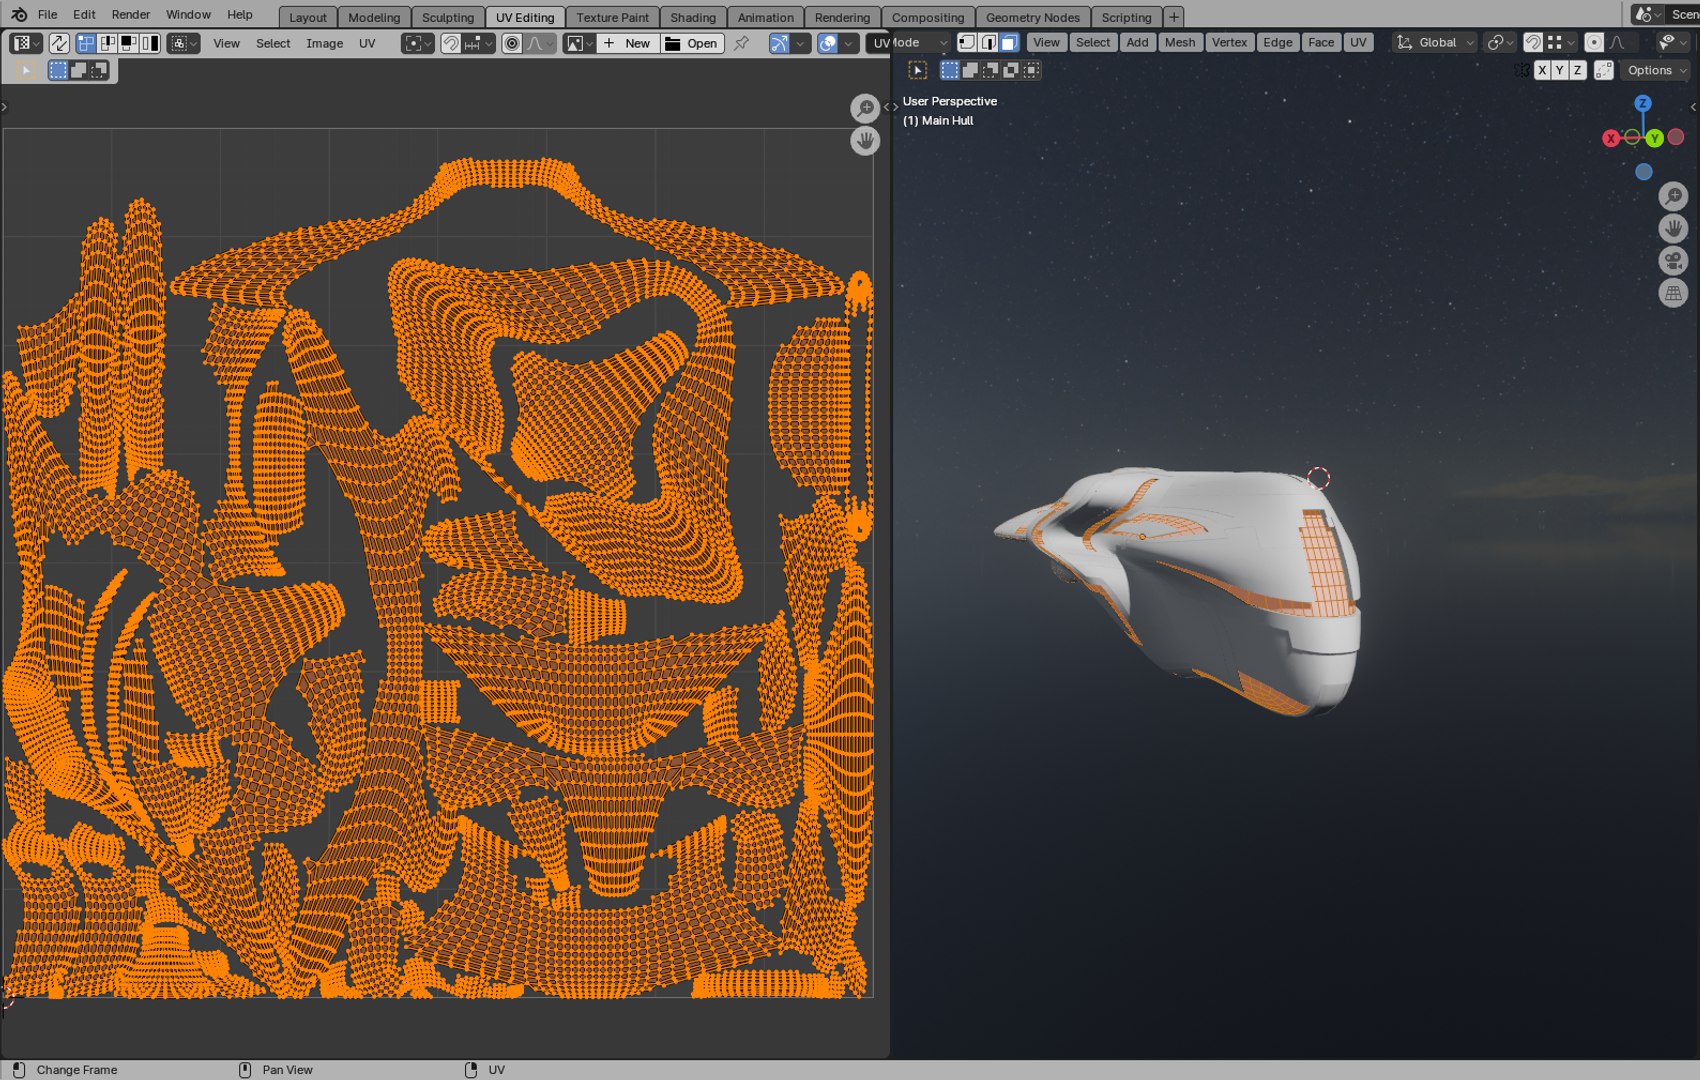Click the Z axis on the navigation gizmo
1700x1080 pixels.
(x=1642, y=104)
